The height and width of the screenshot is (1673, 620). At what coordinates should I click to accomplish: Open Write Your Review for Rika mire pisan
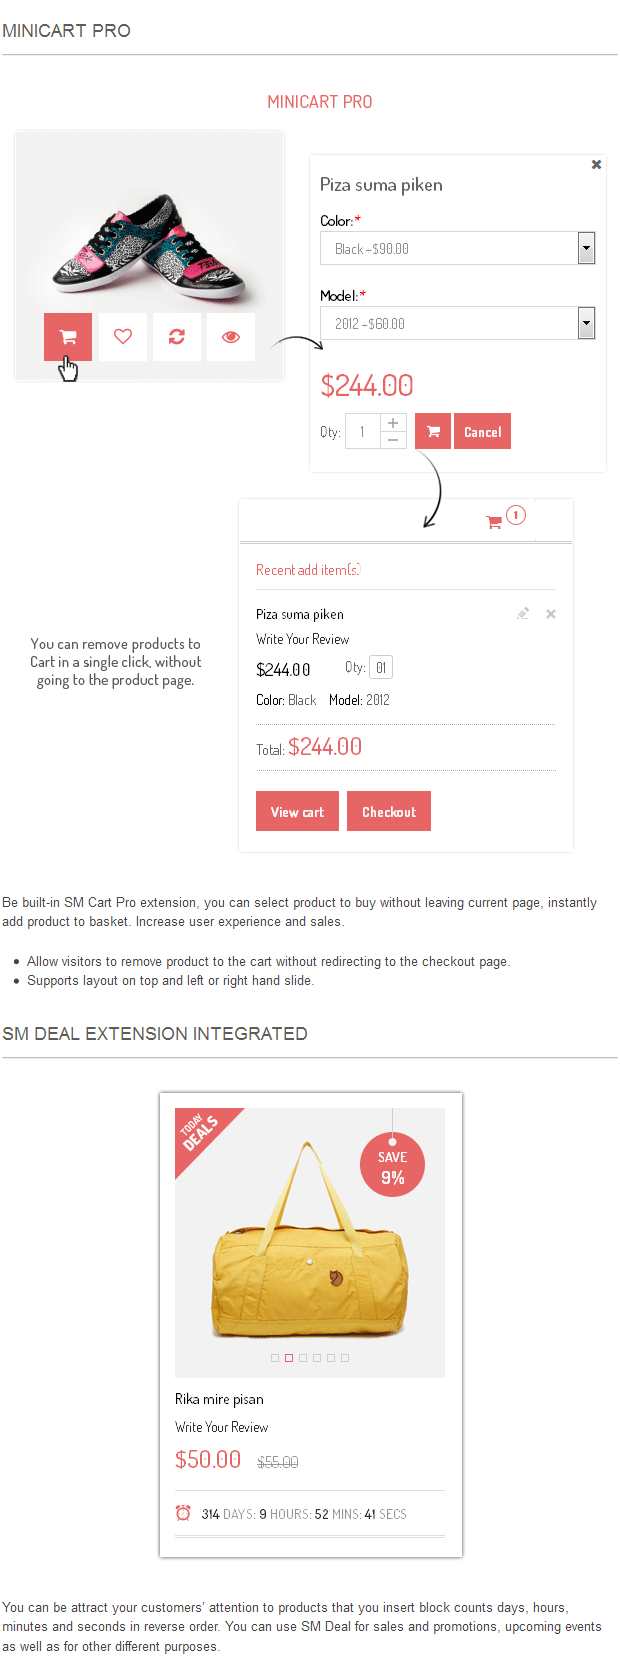222,1427
